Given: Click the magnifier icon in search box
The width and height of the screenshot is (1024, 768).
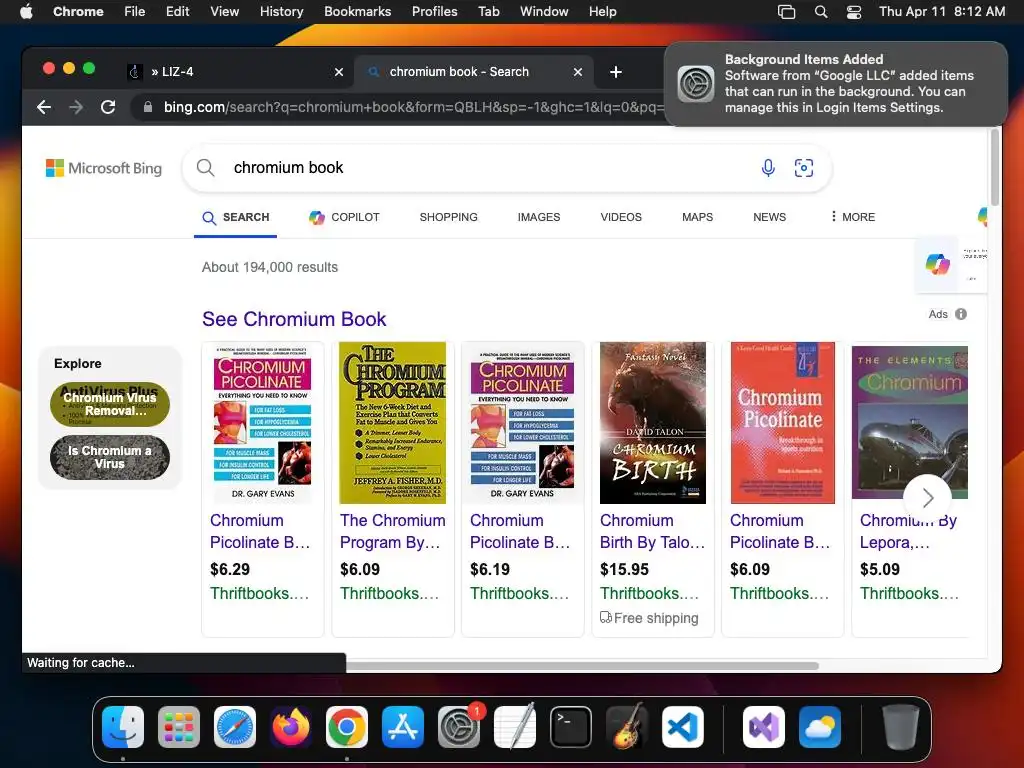Looking at the screenshot, I should tap(206, 168).
